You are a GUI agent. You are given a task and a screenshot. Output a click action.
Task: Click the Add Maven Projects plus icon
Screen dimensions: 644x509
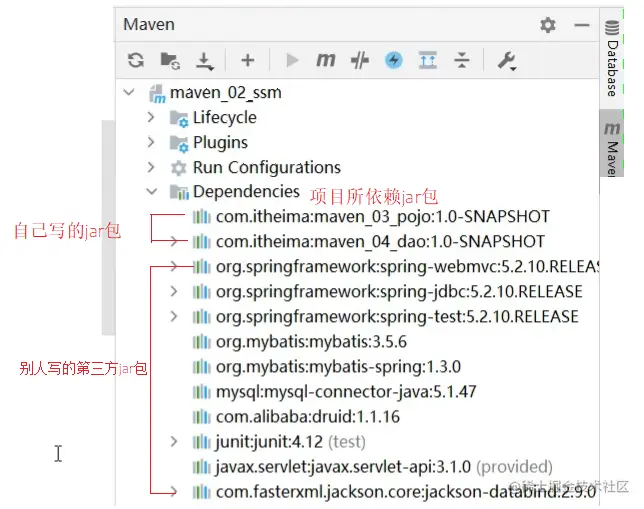(247, 60)
